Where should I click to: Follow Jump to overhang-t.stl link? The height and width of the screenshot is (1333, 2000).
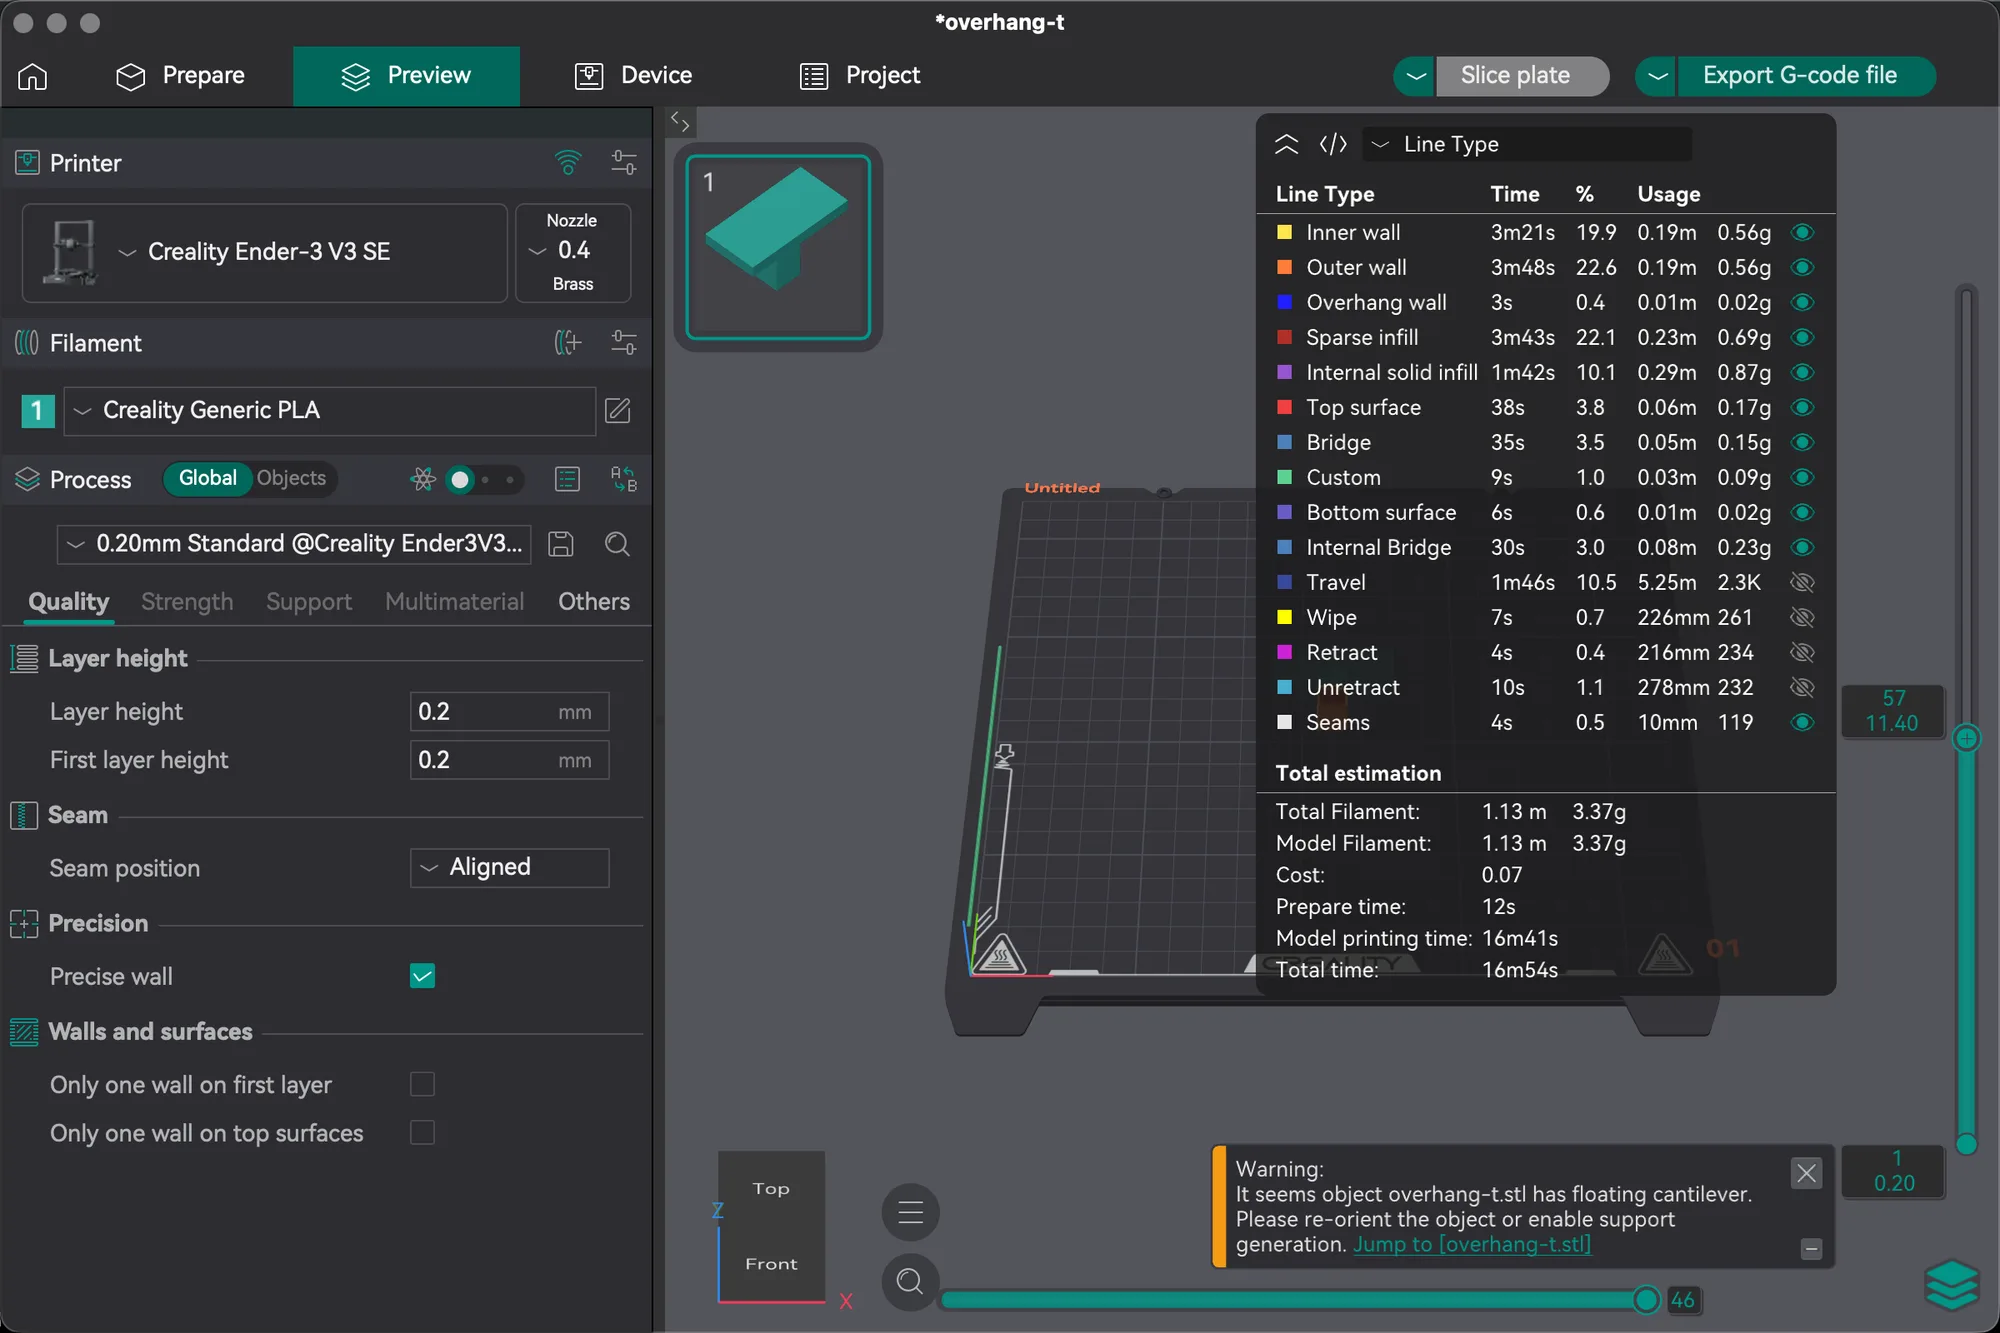(1471, 1244)
